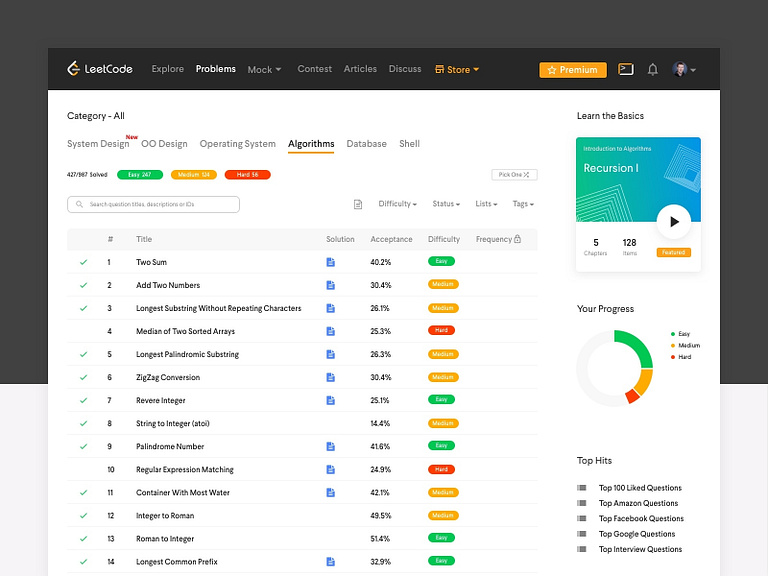Open the notifications bell
Image resolution: width=768 pixels, height=576 pixels.
coord(652,70)
